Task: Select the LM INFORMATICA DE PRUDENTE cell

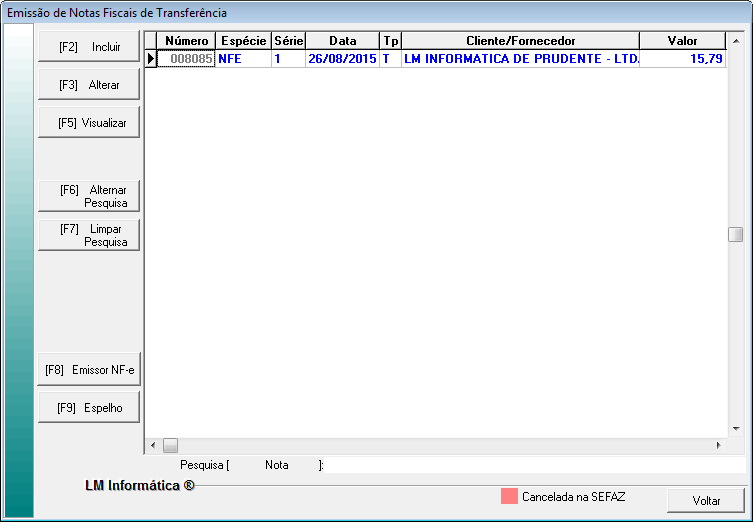Action: click(x=520, y=59)
